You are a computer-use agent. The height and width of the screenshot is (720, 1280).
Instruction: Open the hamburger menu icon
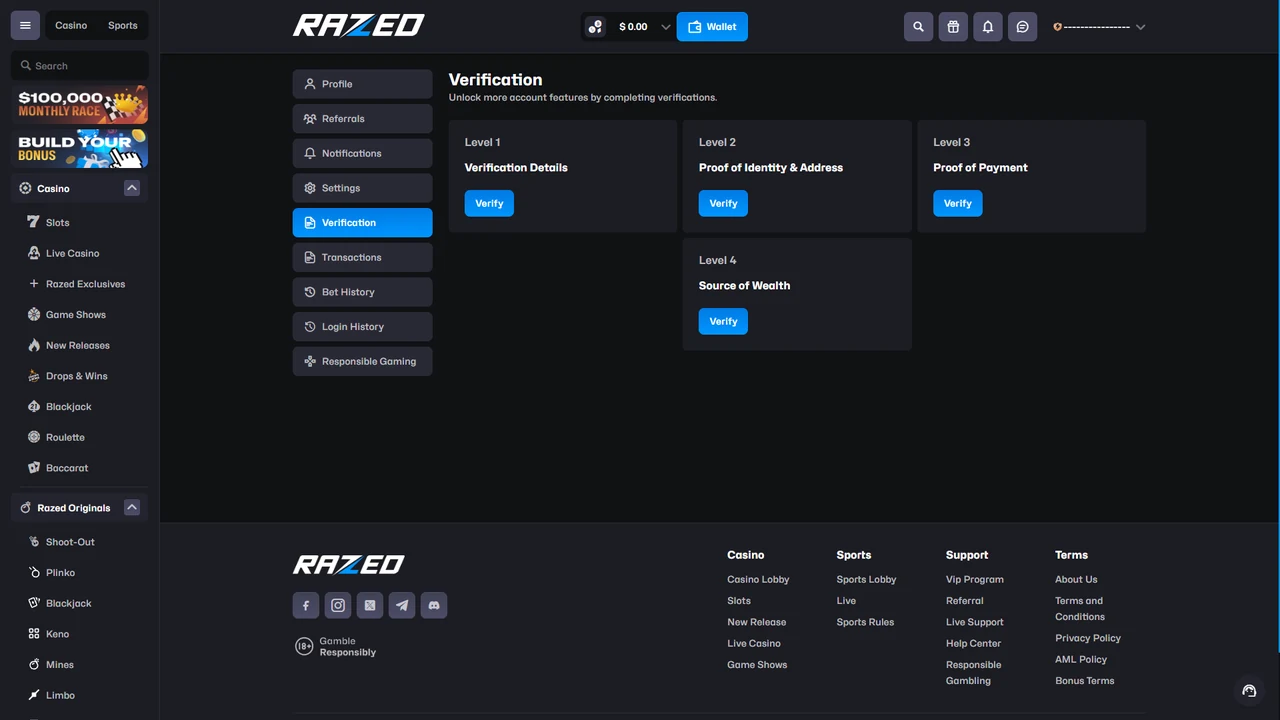(25, 26)
